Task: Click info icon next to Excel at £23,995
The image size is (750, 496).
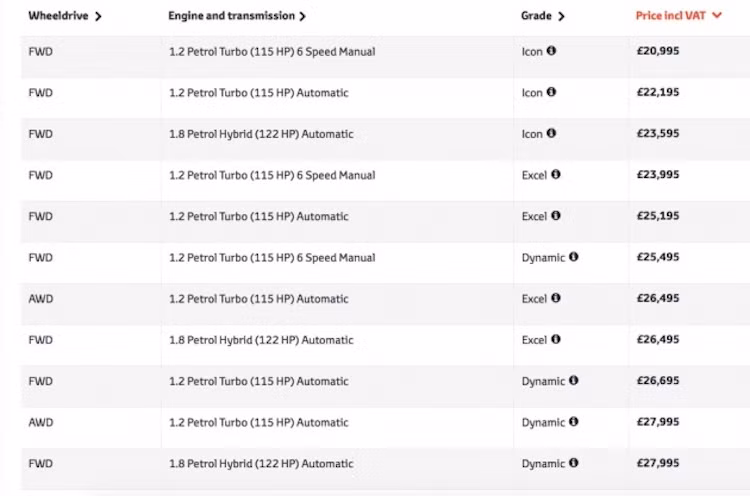Action: pos(556,174)
